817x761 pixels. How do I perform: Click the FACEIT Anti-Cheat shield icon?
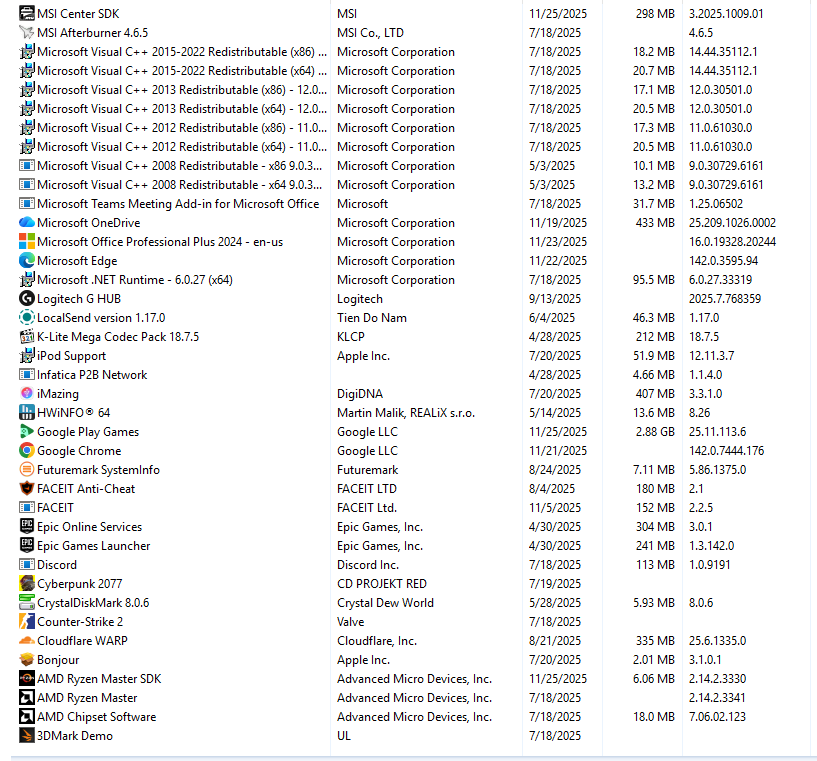[x=27, y=489]
